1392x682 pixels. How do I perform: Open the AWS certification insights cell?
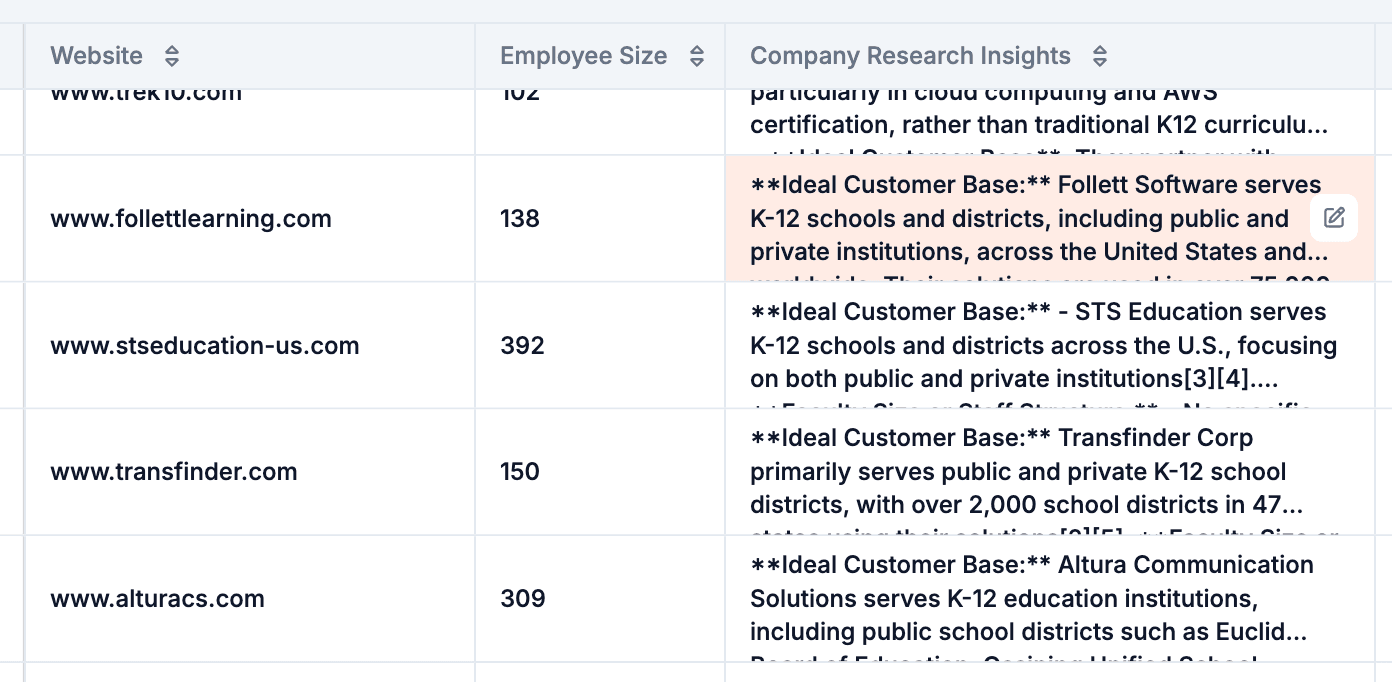(x=1050, y=122)
